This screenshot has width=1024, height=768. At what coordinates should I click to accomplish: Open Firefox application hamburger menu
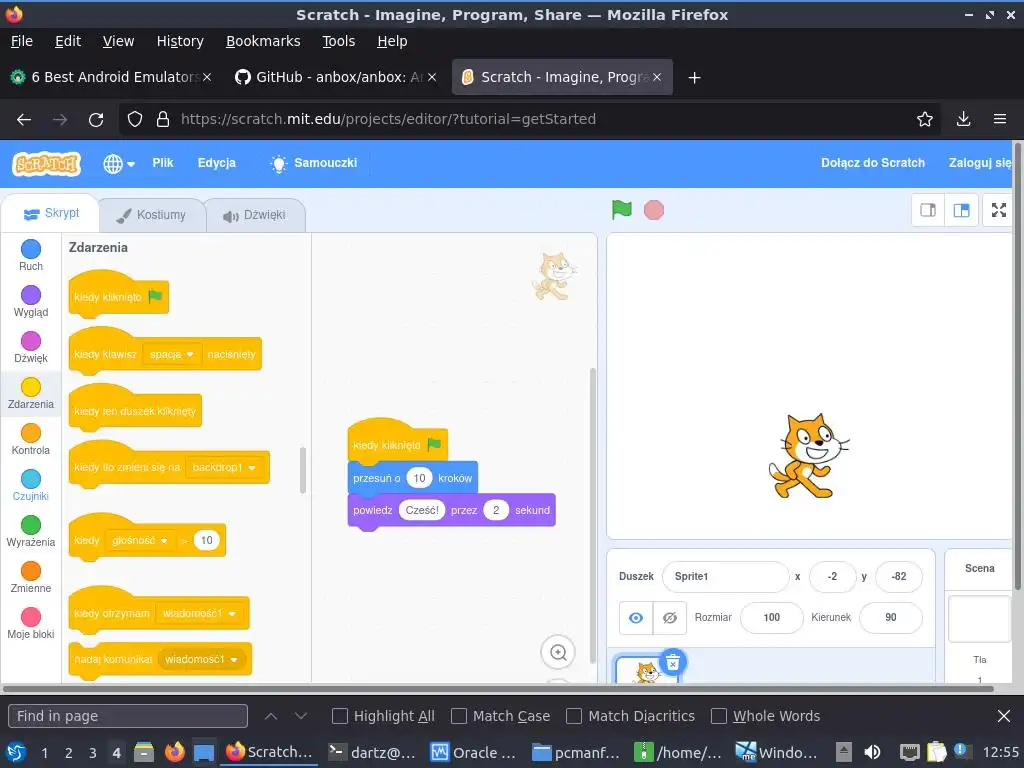(1000, 120)
